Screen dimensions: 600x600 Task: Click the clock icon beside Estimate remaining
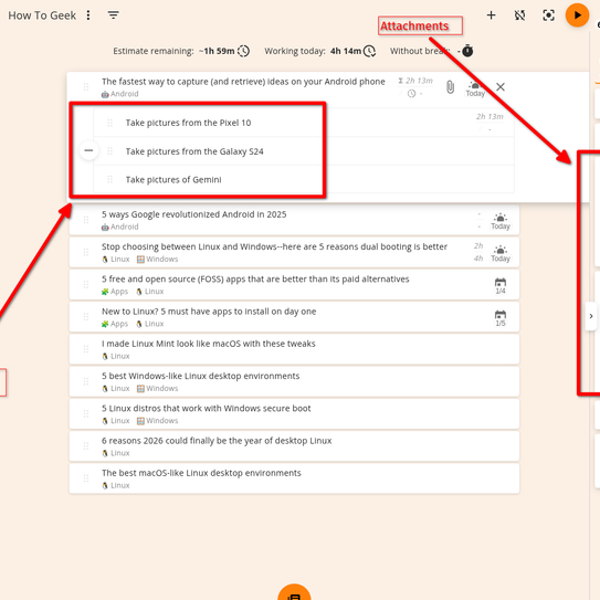(x=243, y=51)
